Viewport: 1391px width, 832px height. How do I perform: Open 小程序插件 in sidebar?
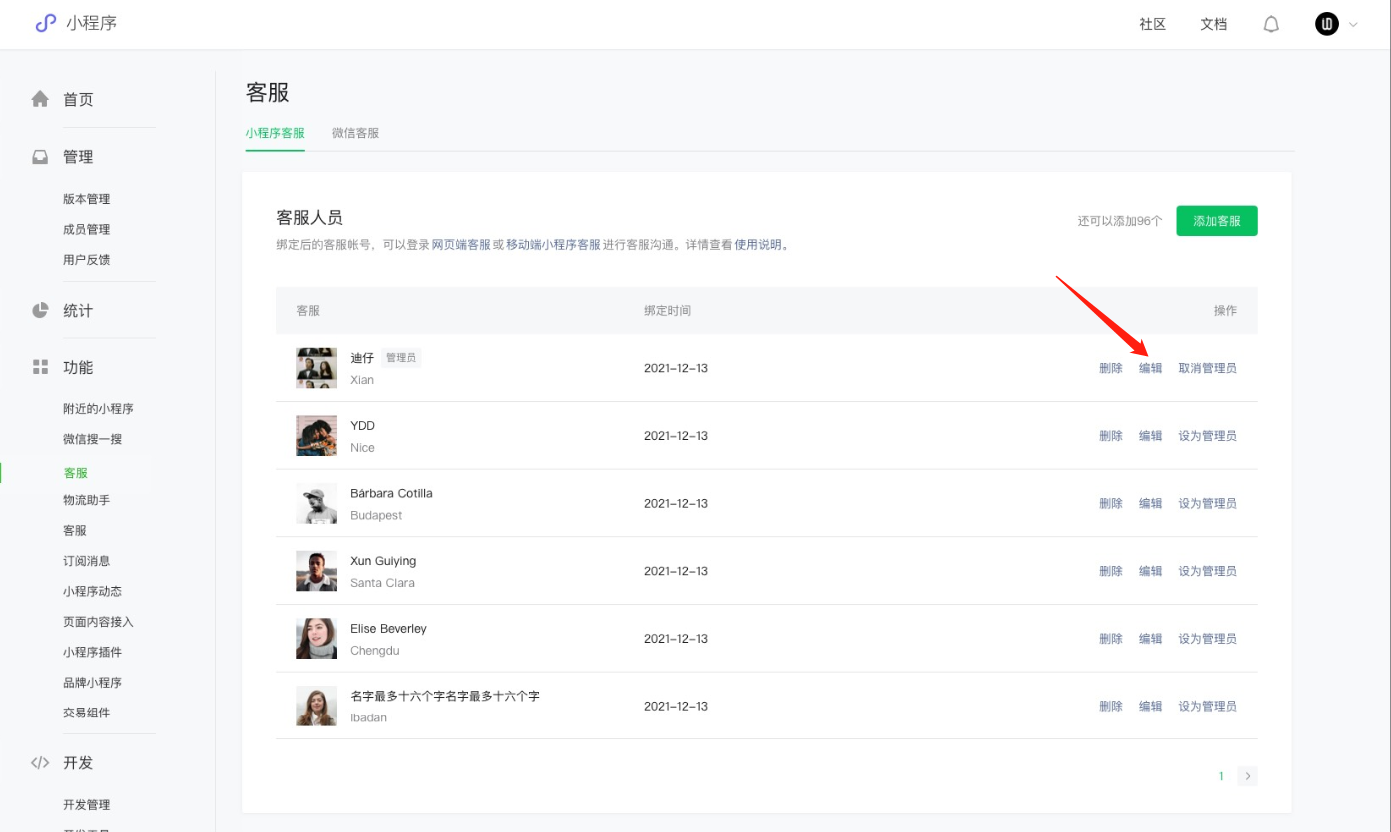(x=92, y=652)
